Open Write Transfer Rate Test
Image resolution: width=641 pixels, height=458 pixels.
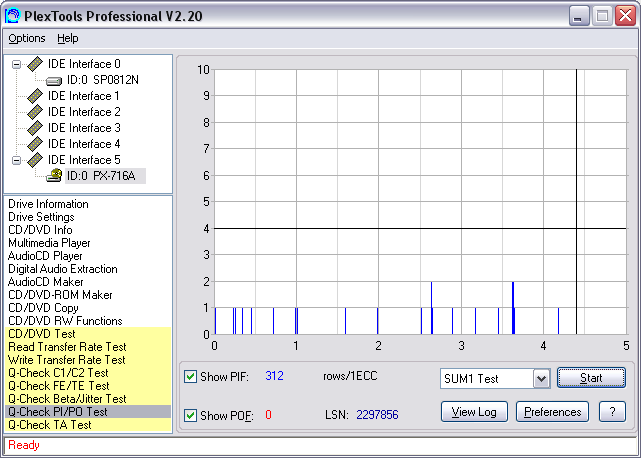click(x=67, y=360)
